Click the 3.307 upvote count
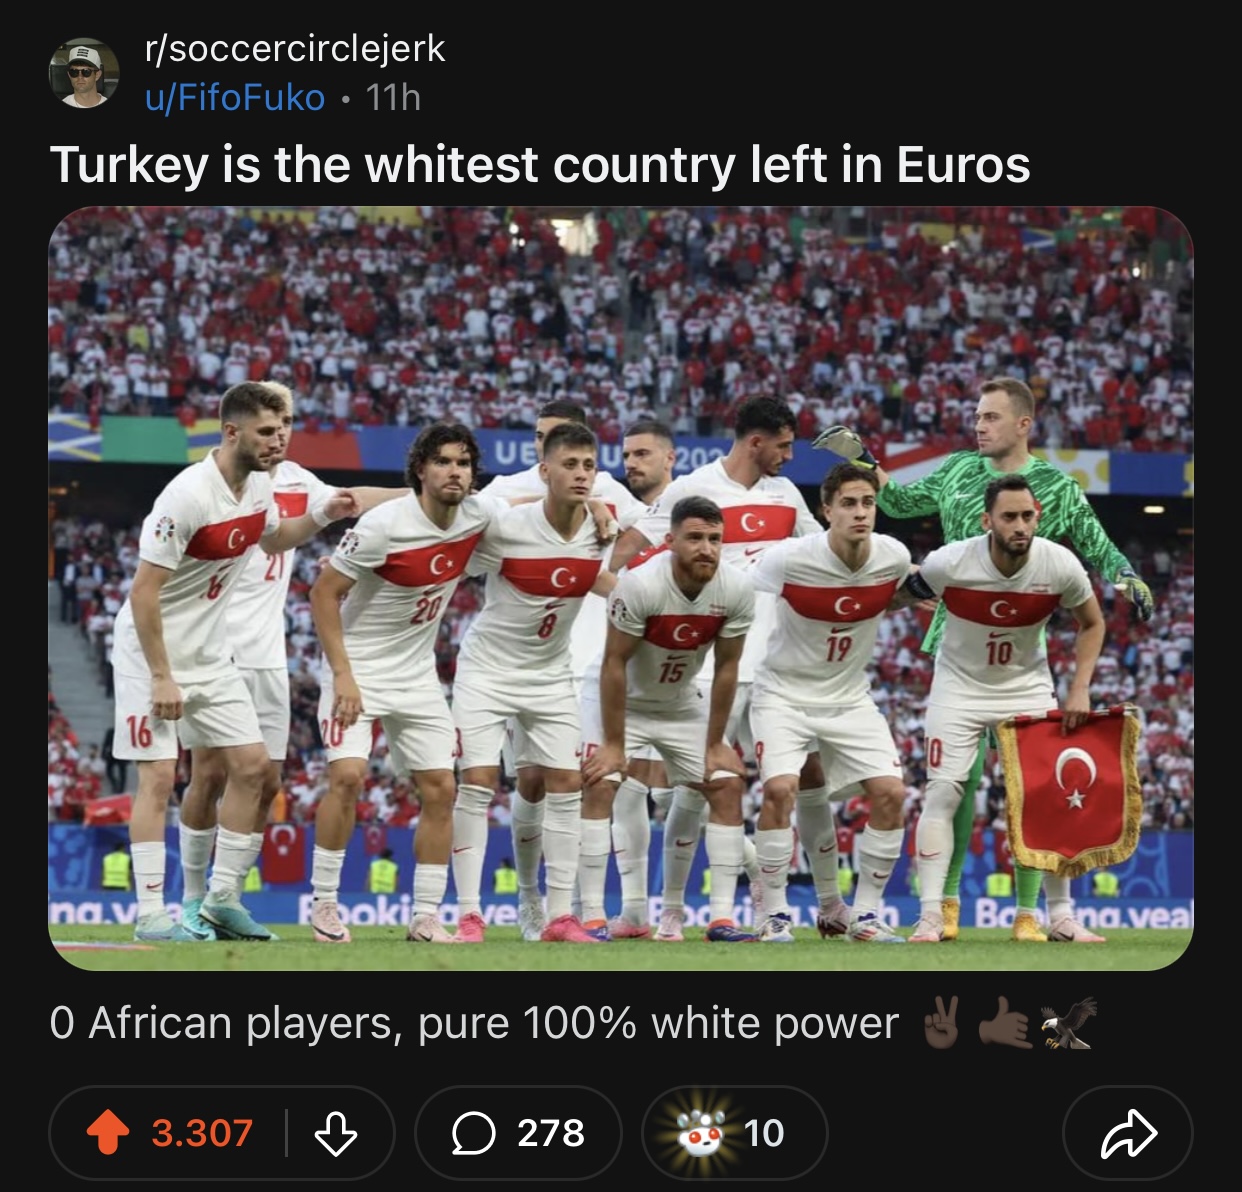The image size is (1242, 1192). click(202, 1133)
